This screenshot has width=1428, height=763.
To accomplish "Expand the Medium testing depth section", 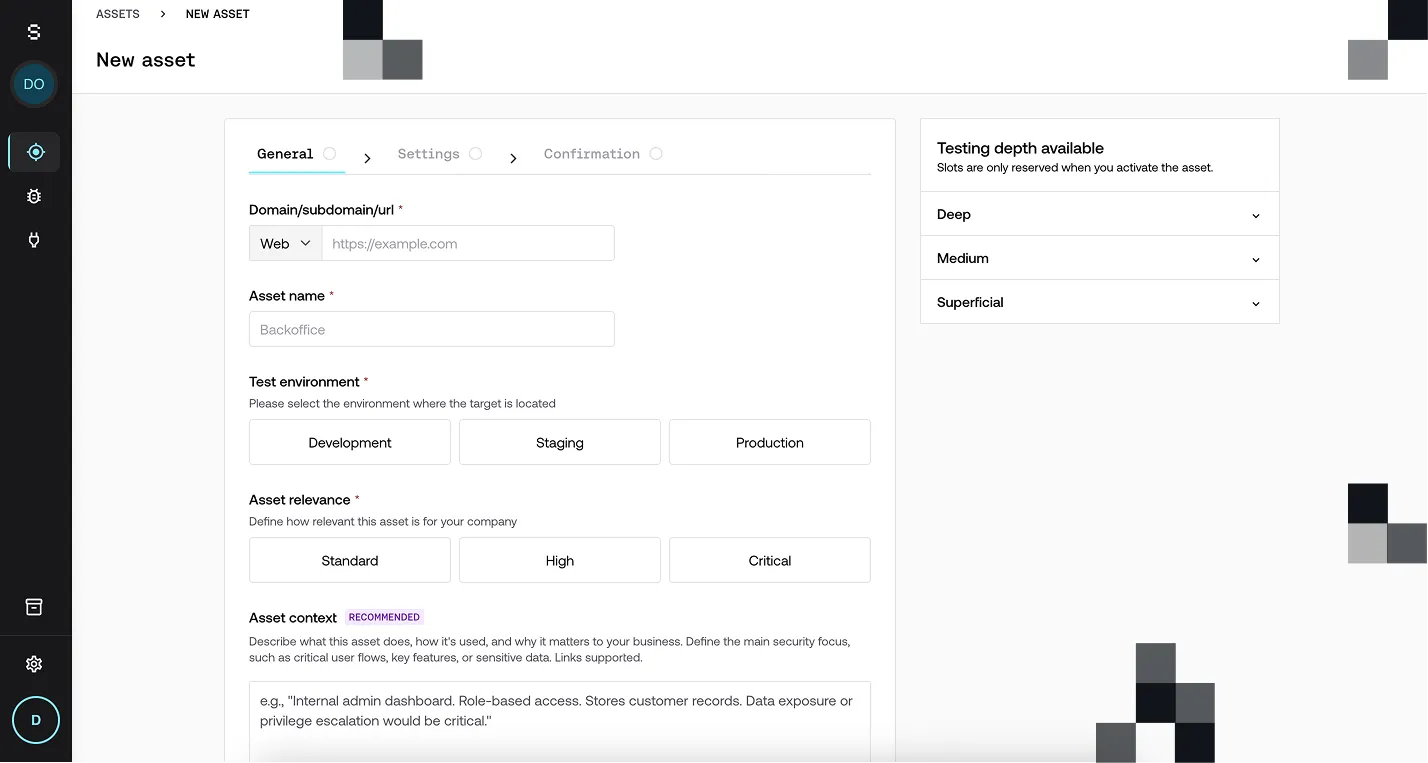I will tap(1100, 258).
